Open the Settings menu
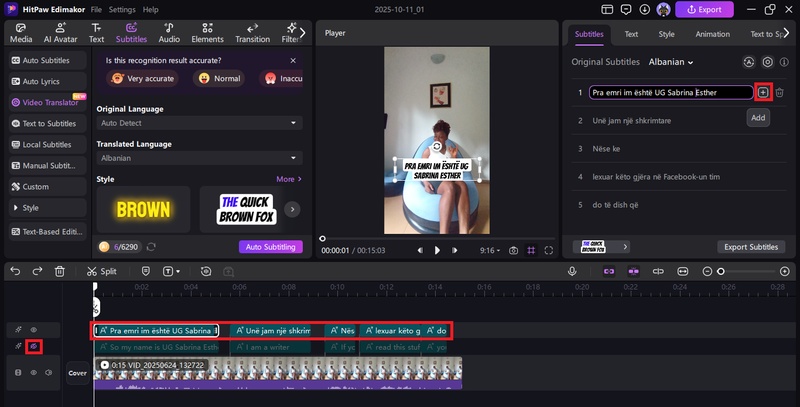The height and width of the screenshot is (407, 800). (122, 9)
